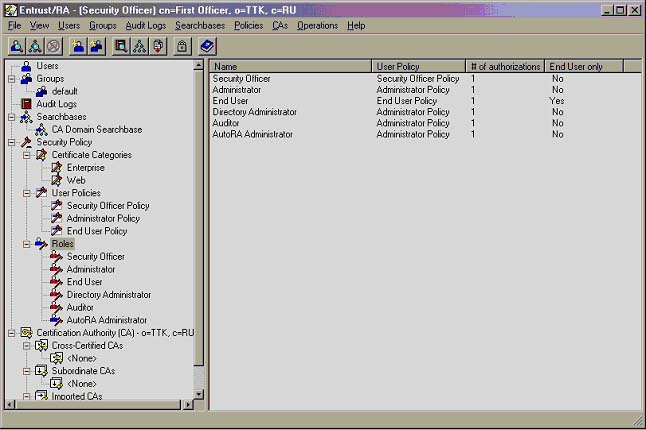Click the search audit logs toolbar icon
This screenshot has width=646, height=430.
pyautogui.click(x=121, y=46)
